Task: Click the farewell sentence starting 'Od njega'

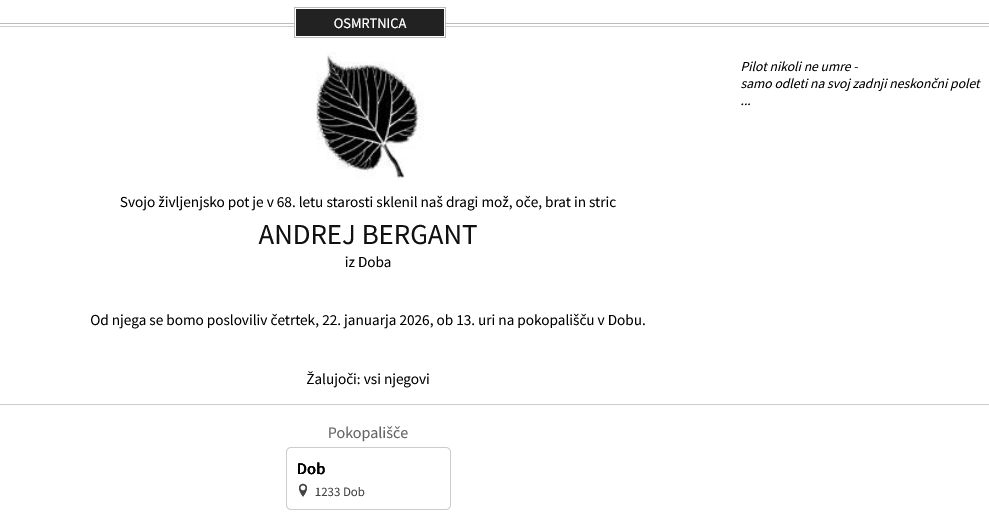Action: click(368, 321)
